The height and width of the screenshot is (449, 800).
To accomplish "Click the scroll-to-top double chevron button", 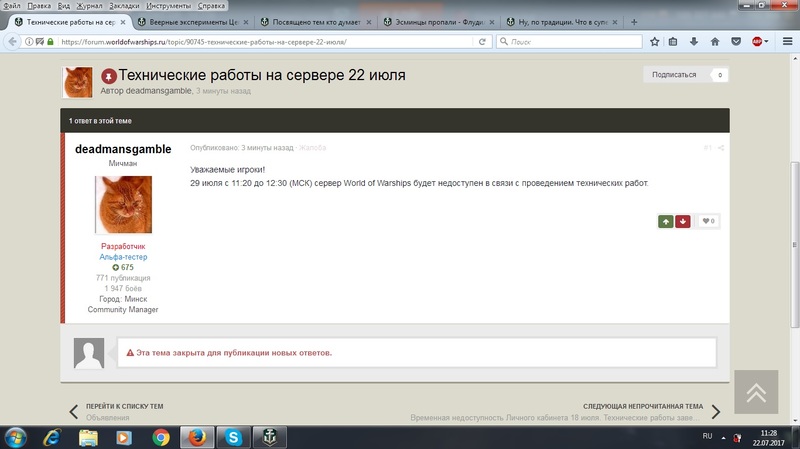I will pyautogui.click(x=756, y=392).
